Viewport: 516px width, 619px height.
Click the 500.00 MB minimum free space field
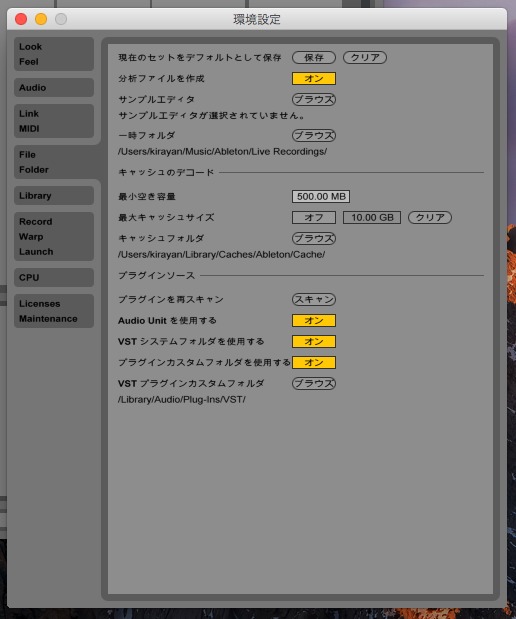tap(321, 196)
